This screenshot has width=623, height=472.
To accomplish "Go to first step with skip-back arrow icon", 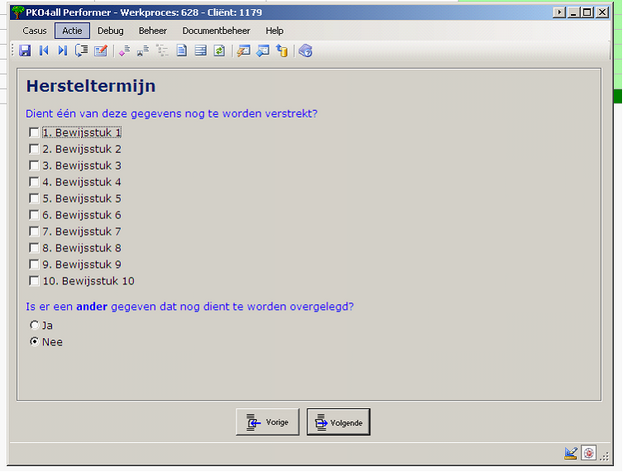I will point(44,51).
